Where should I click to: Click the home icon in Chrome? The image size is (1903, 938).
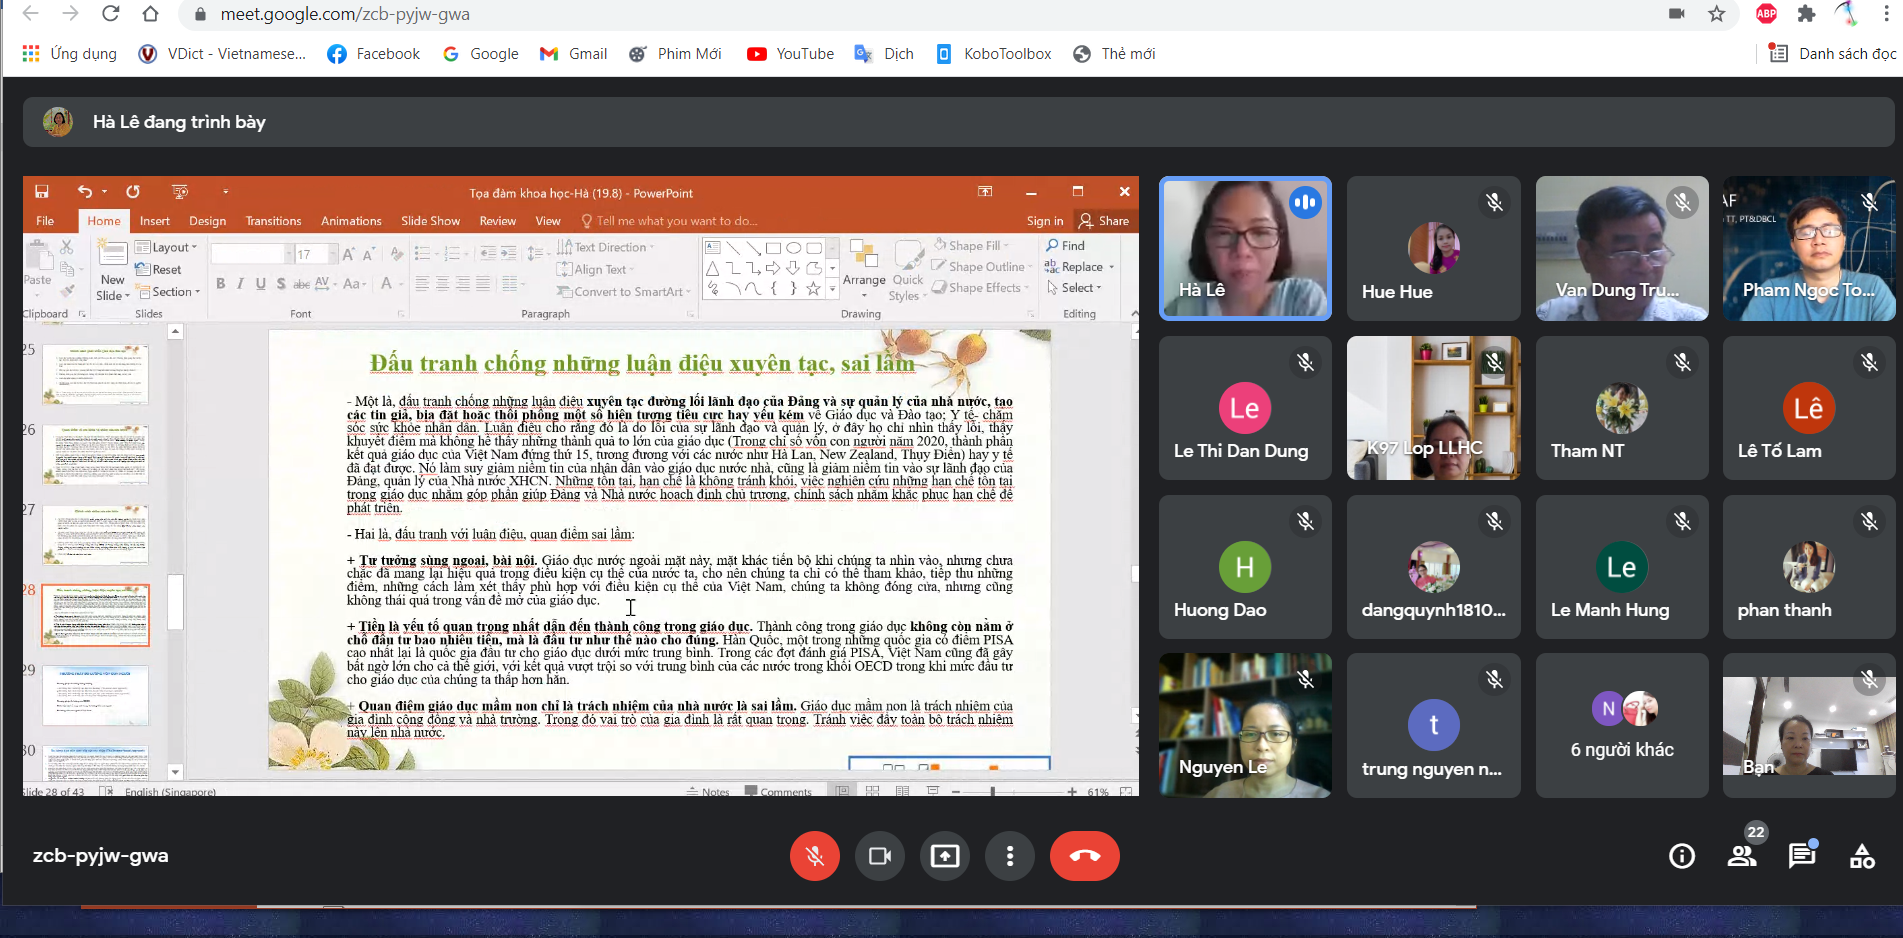[150, 14]
